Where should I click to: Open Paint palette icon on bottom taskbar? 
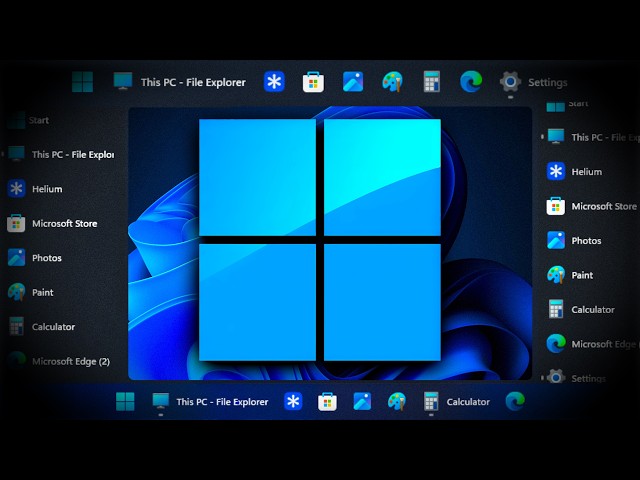(397, 401)
